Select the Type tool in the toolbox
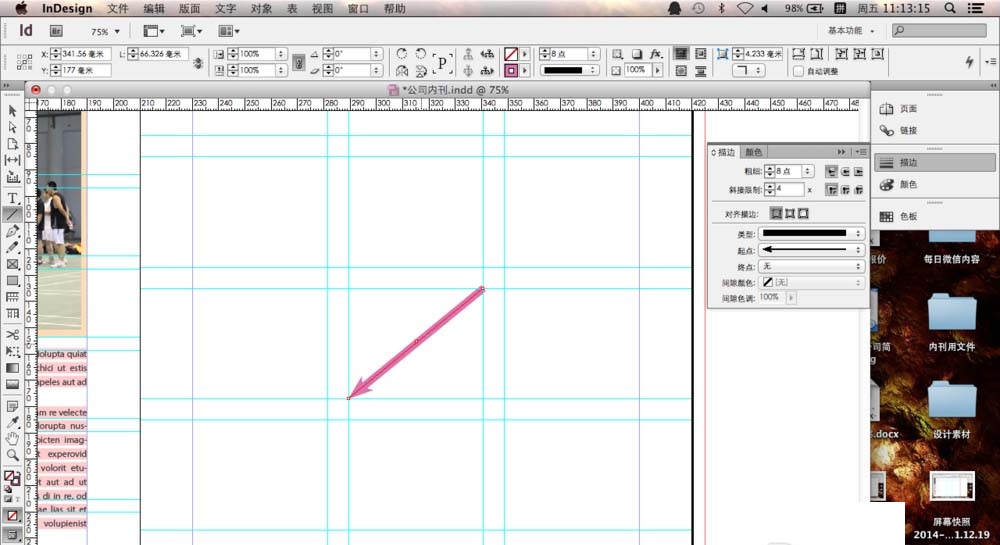1000x545 pixels. coord(13,197)
